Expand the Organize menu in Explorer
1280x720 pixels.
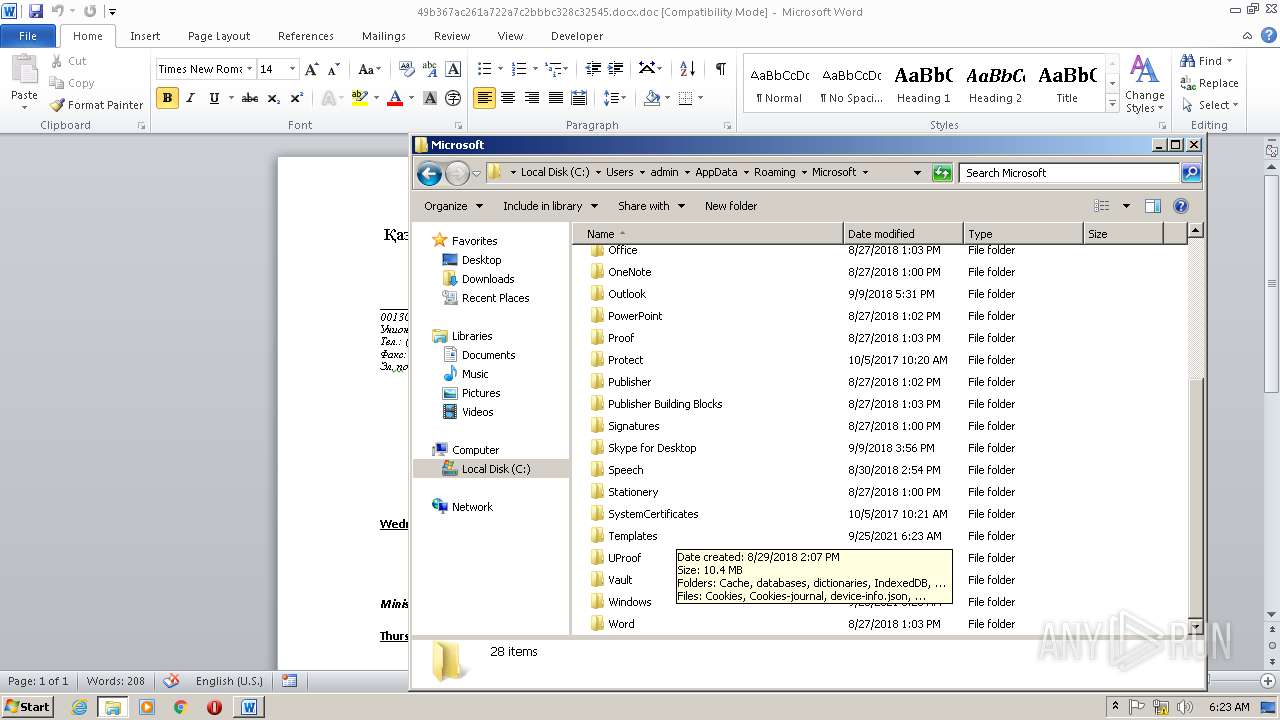453,206
